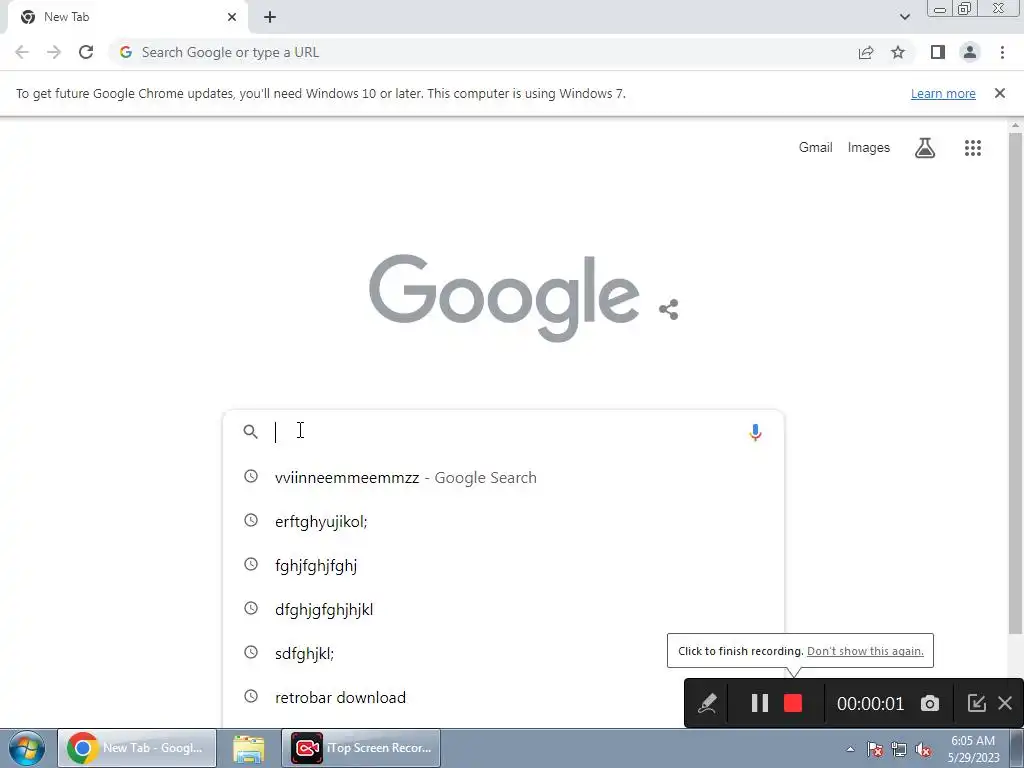
Task: Open the tab search dropdown arrow
Action: [x=904, y=17]
